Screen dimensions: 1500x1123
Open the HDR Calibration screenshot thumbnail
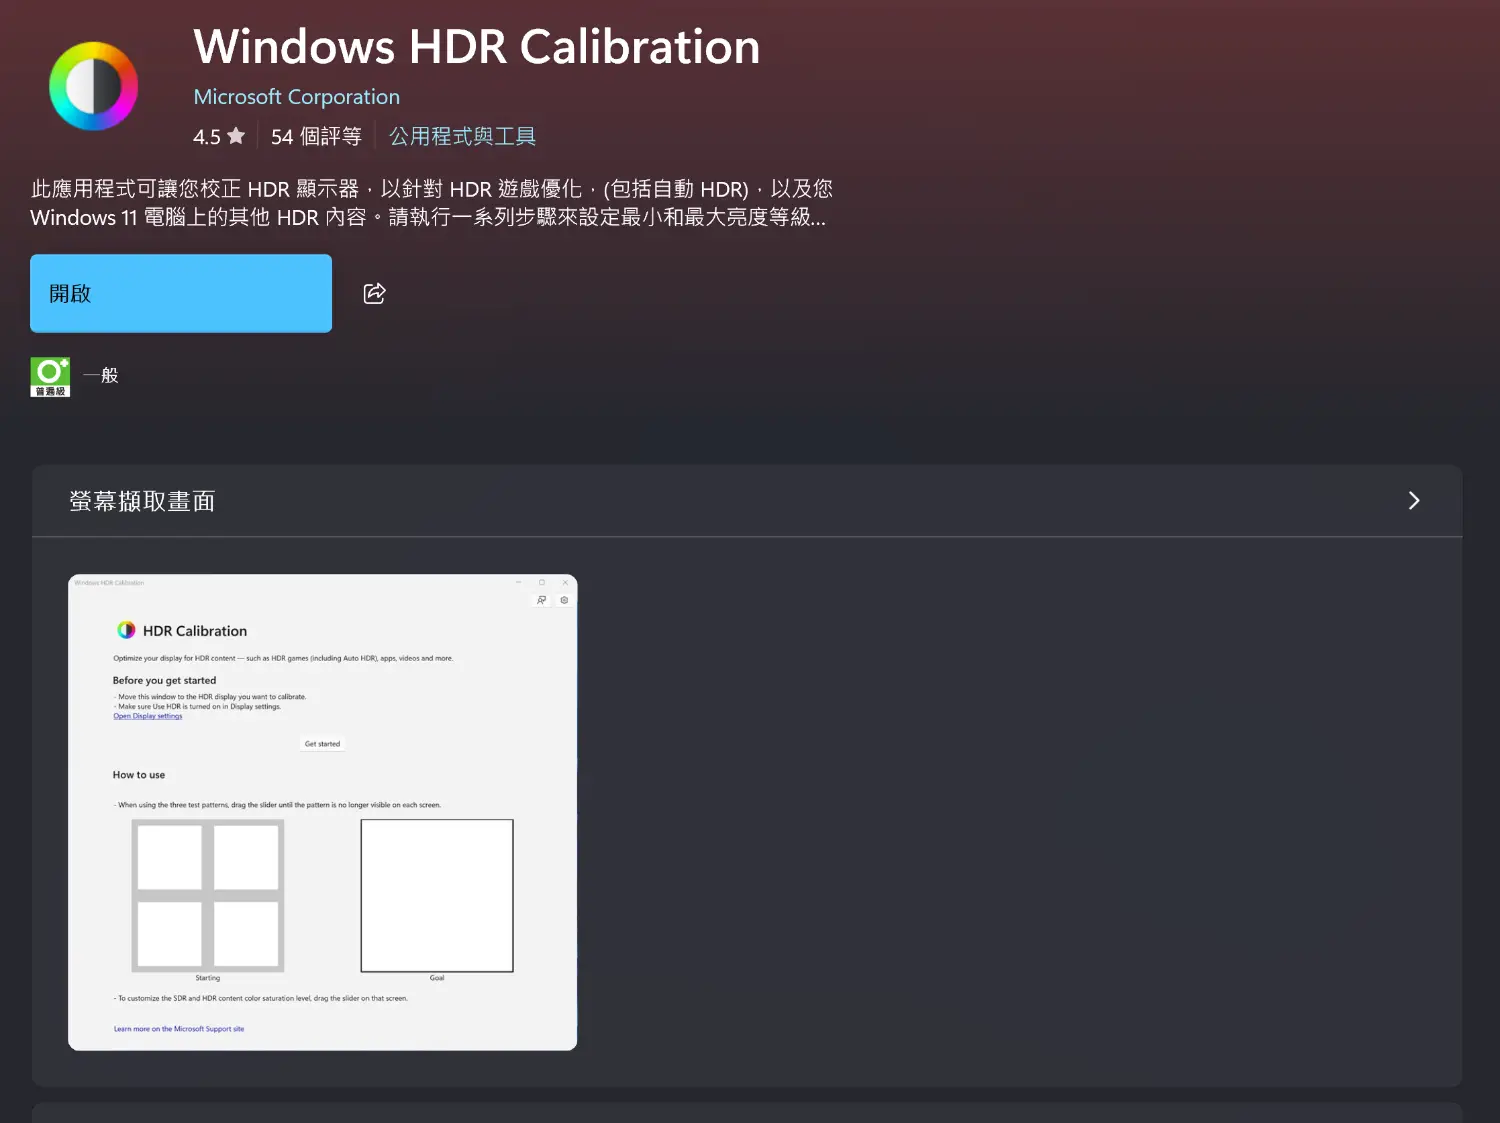tap(323, 812)
